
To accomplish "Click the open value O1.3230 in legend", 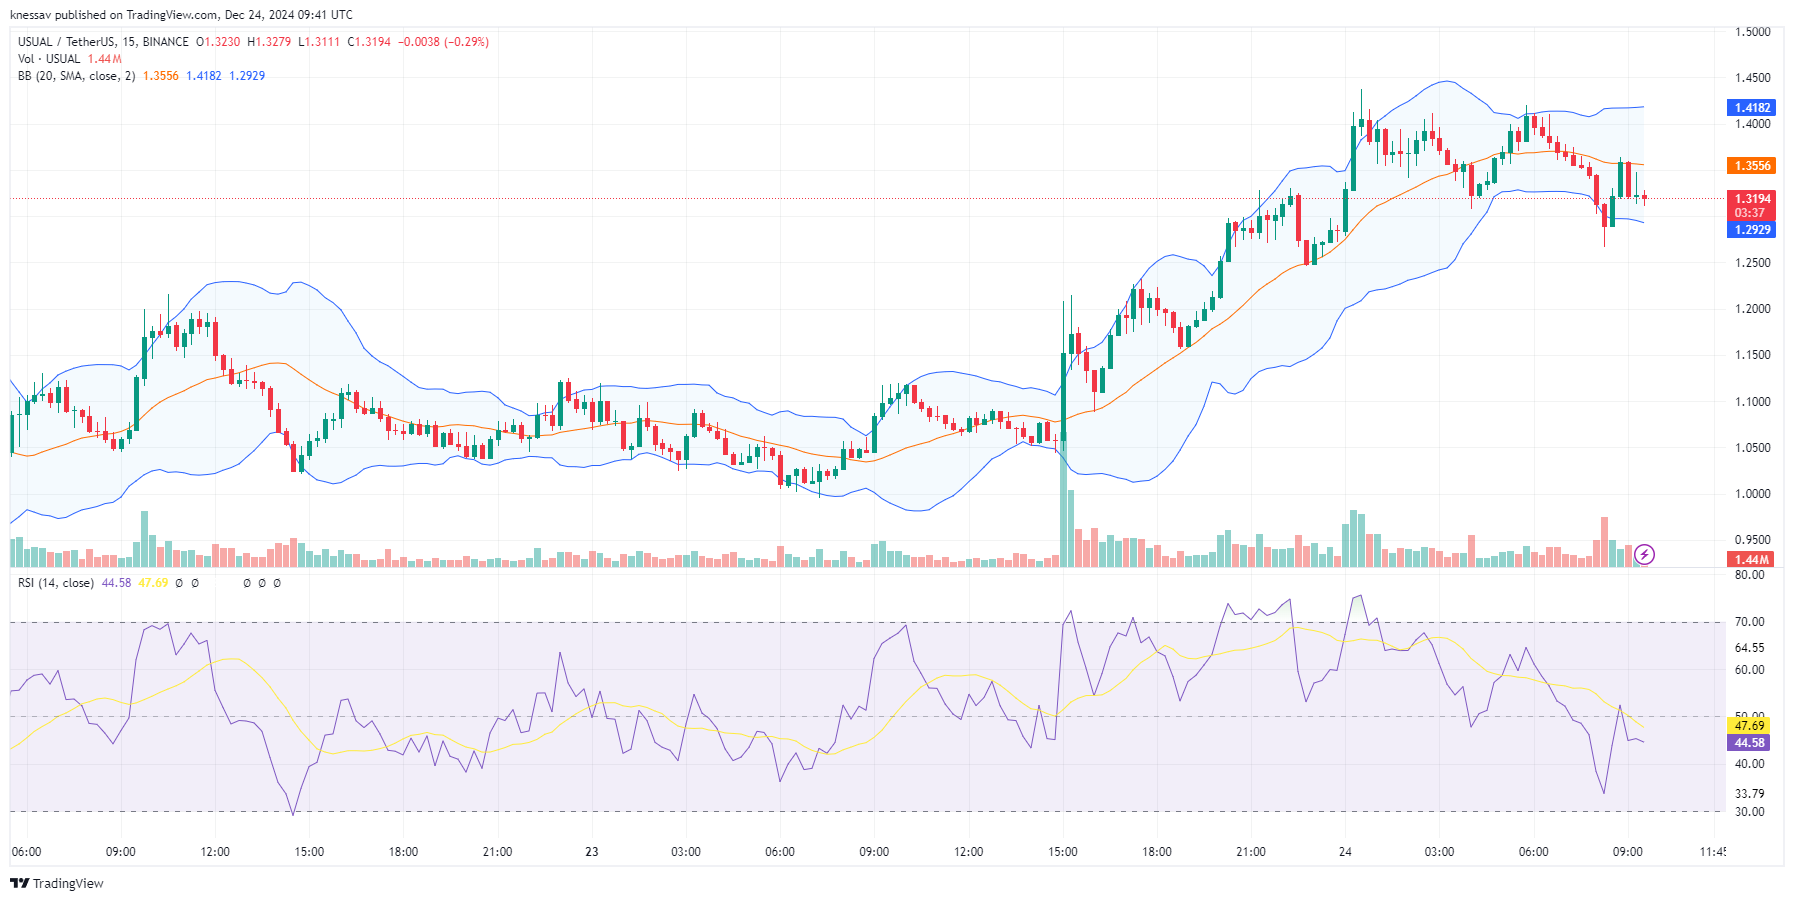I will tap(218, 42).
